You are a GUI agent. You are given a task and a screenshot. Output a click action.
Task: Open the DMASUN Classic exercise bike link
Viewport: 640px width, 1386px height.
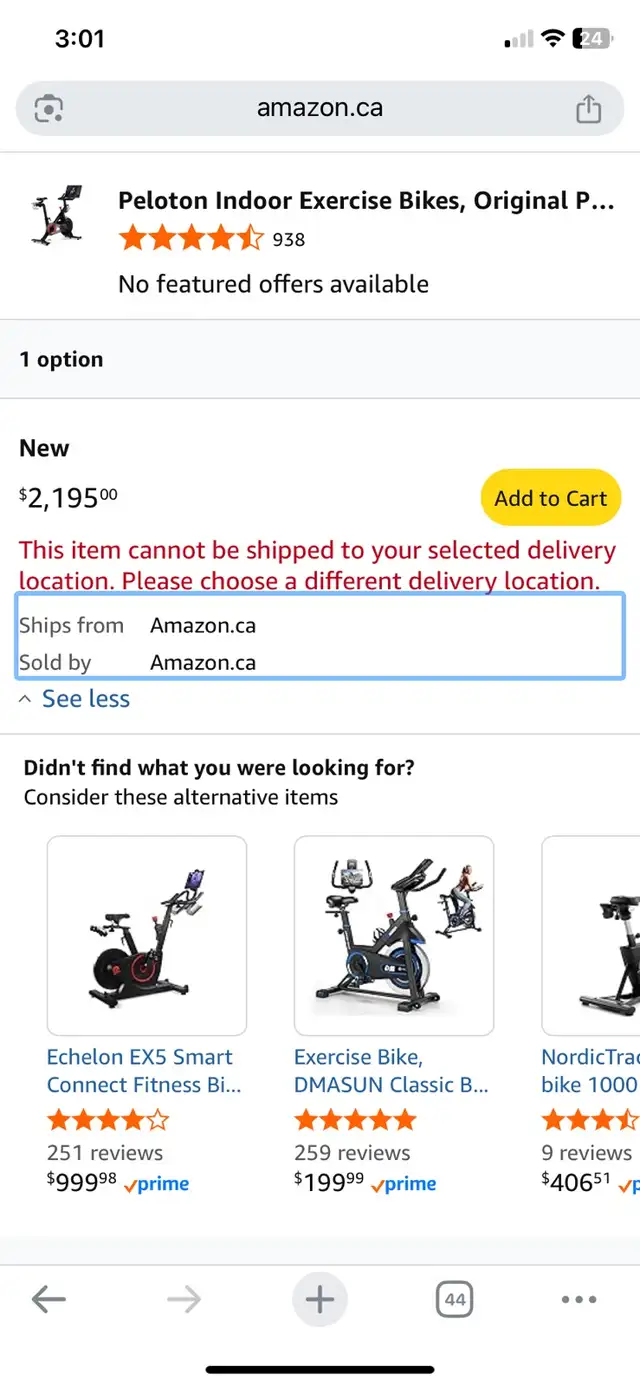click(x=391, y=1070)
